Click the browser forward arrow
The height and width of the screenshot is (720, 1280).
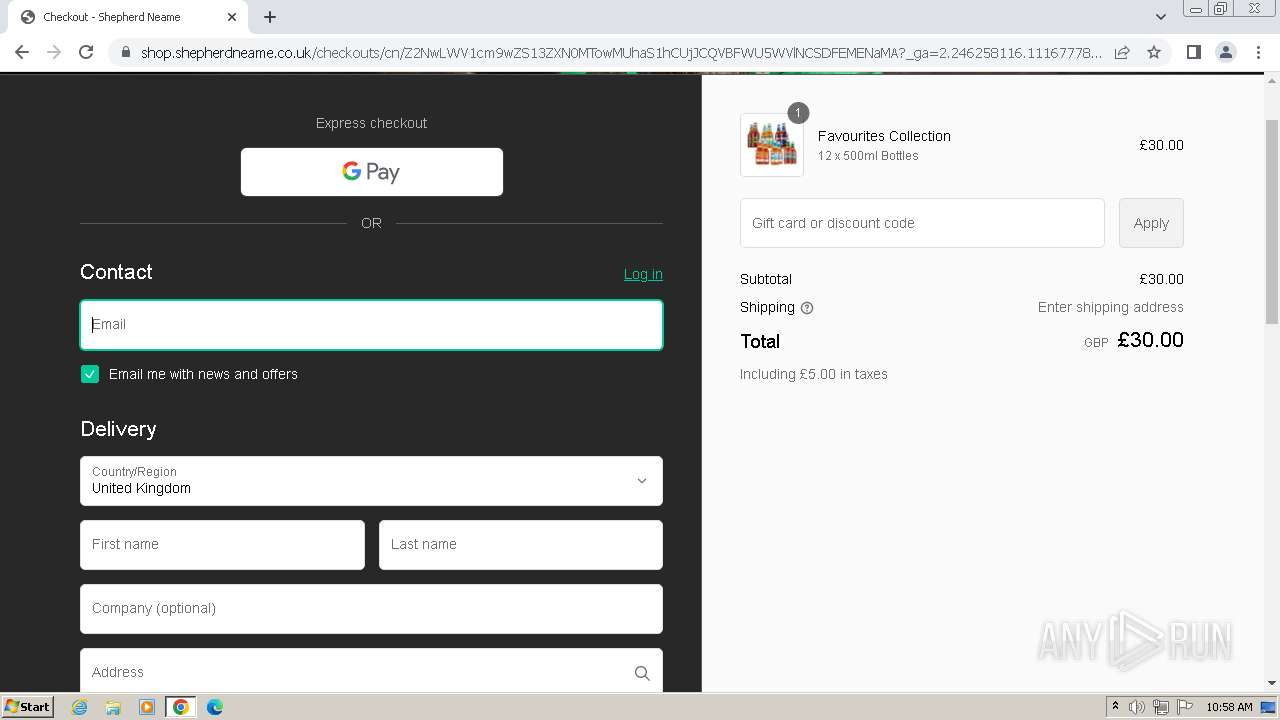pyautogui.click(x=54, y=52)
